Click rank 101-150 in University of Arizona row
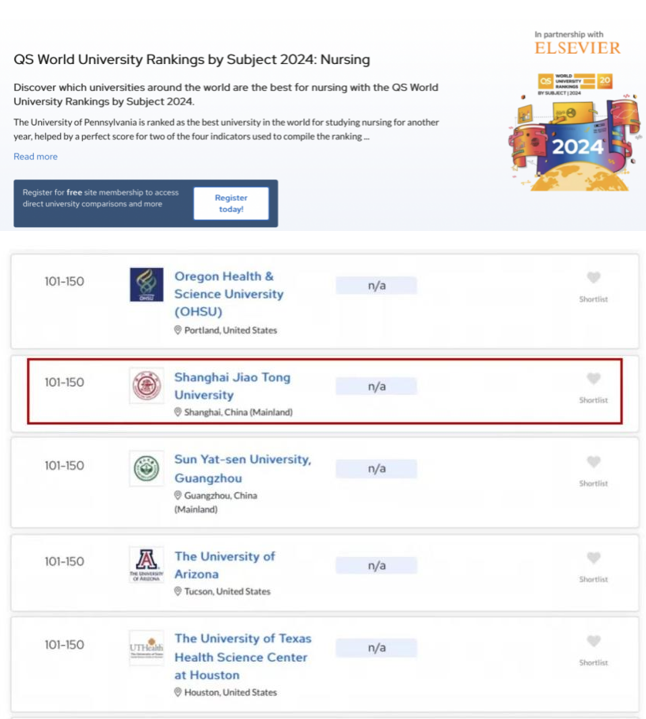Screen dimensions: 646x719 (x=64, y=562)
